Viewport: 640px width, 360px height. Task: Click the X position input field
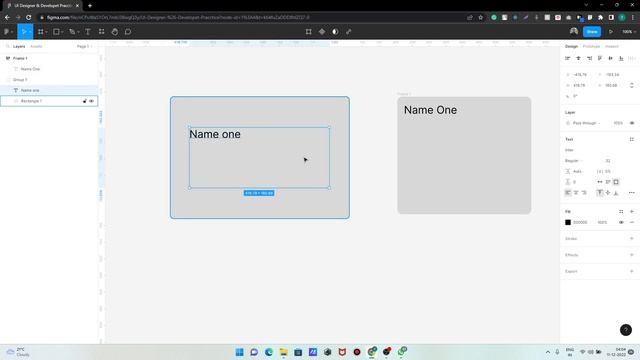point(580,75)
